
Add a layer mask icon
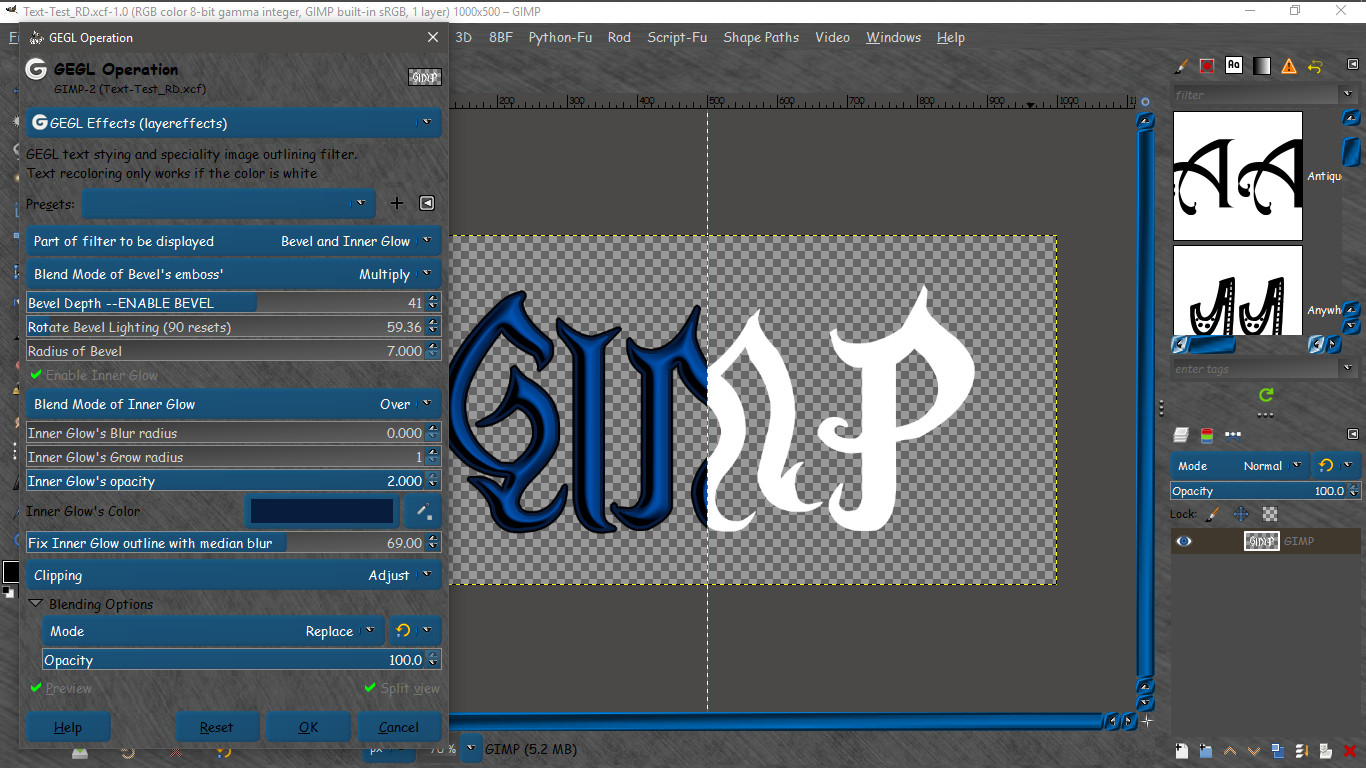pyautogui.click(x=1327, y=750)
